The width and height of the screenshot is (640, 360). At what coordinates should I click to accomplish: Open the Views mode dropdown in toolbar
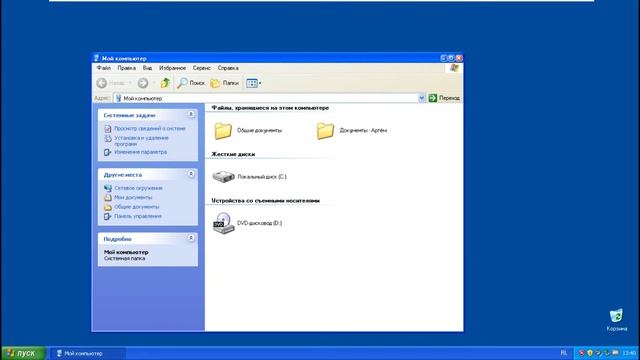[x=253, y=83]
